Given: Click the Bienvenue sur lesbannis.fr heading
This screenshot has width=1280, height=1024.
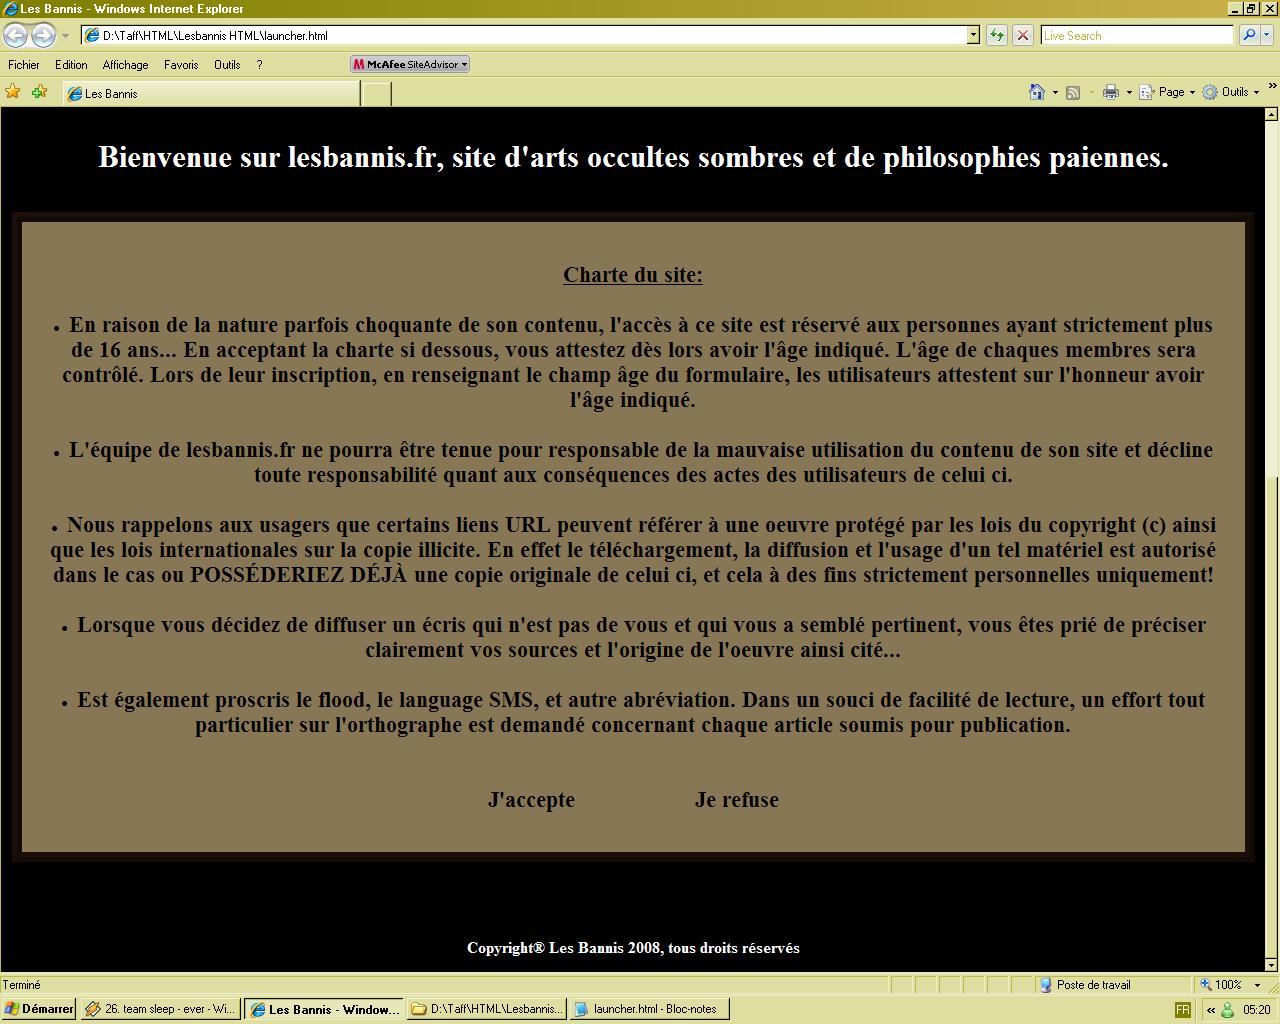Looking at the screenshot, I should 633,157.
